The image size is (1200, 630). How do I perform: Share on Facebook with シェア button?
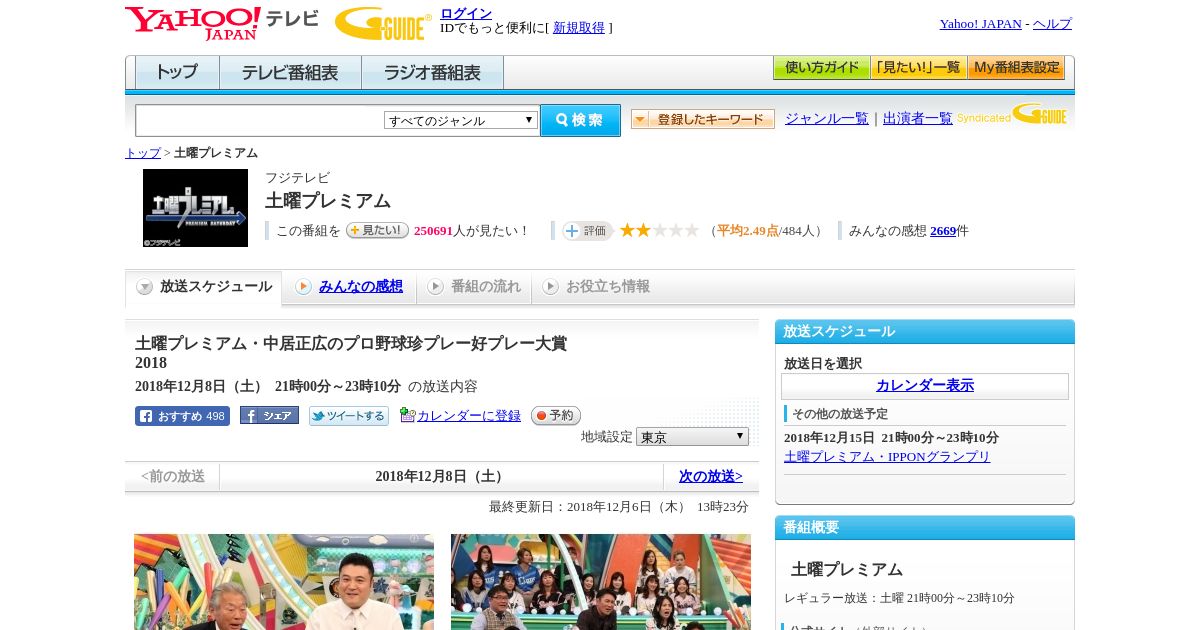pyautogui.click(x=269, y=416)
